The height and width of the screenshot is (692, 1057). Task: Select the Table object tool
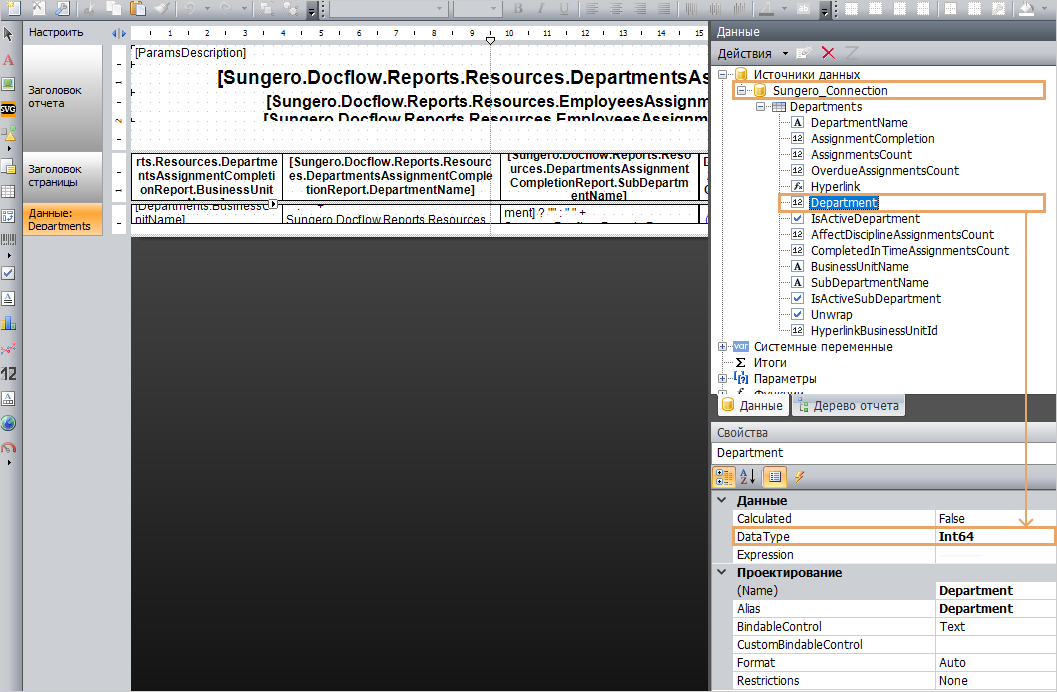point(8,191)
